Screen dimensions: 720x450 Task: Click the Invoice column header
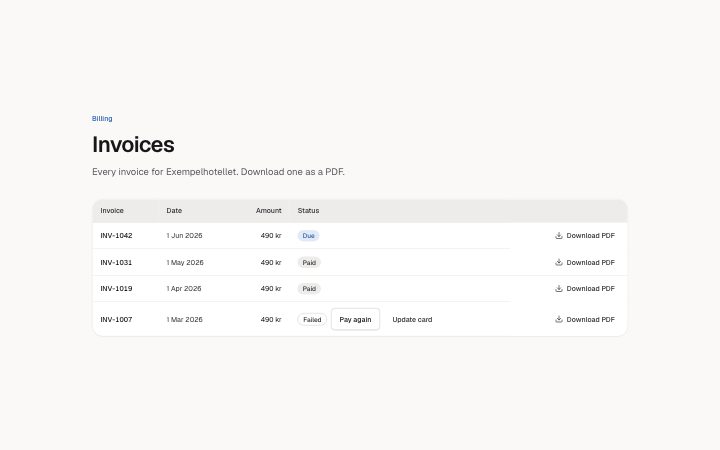point(112,210)
